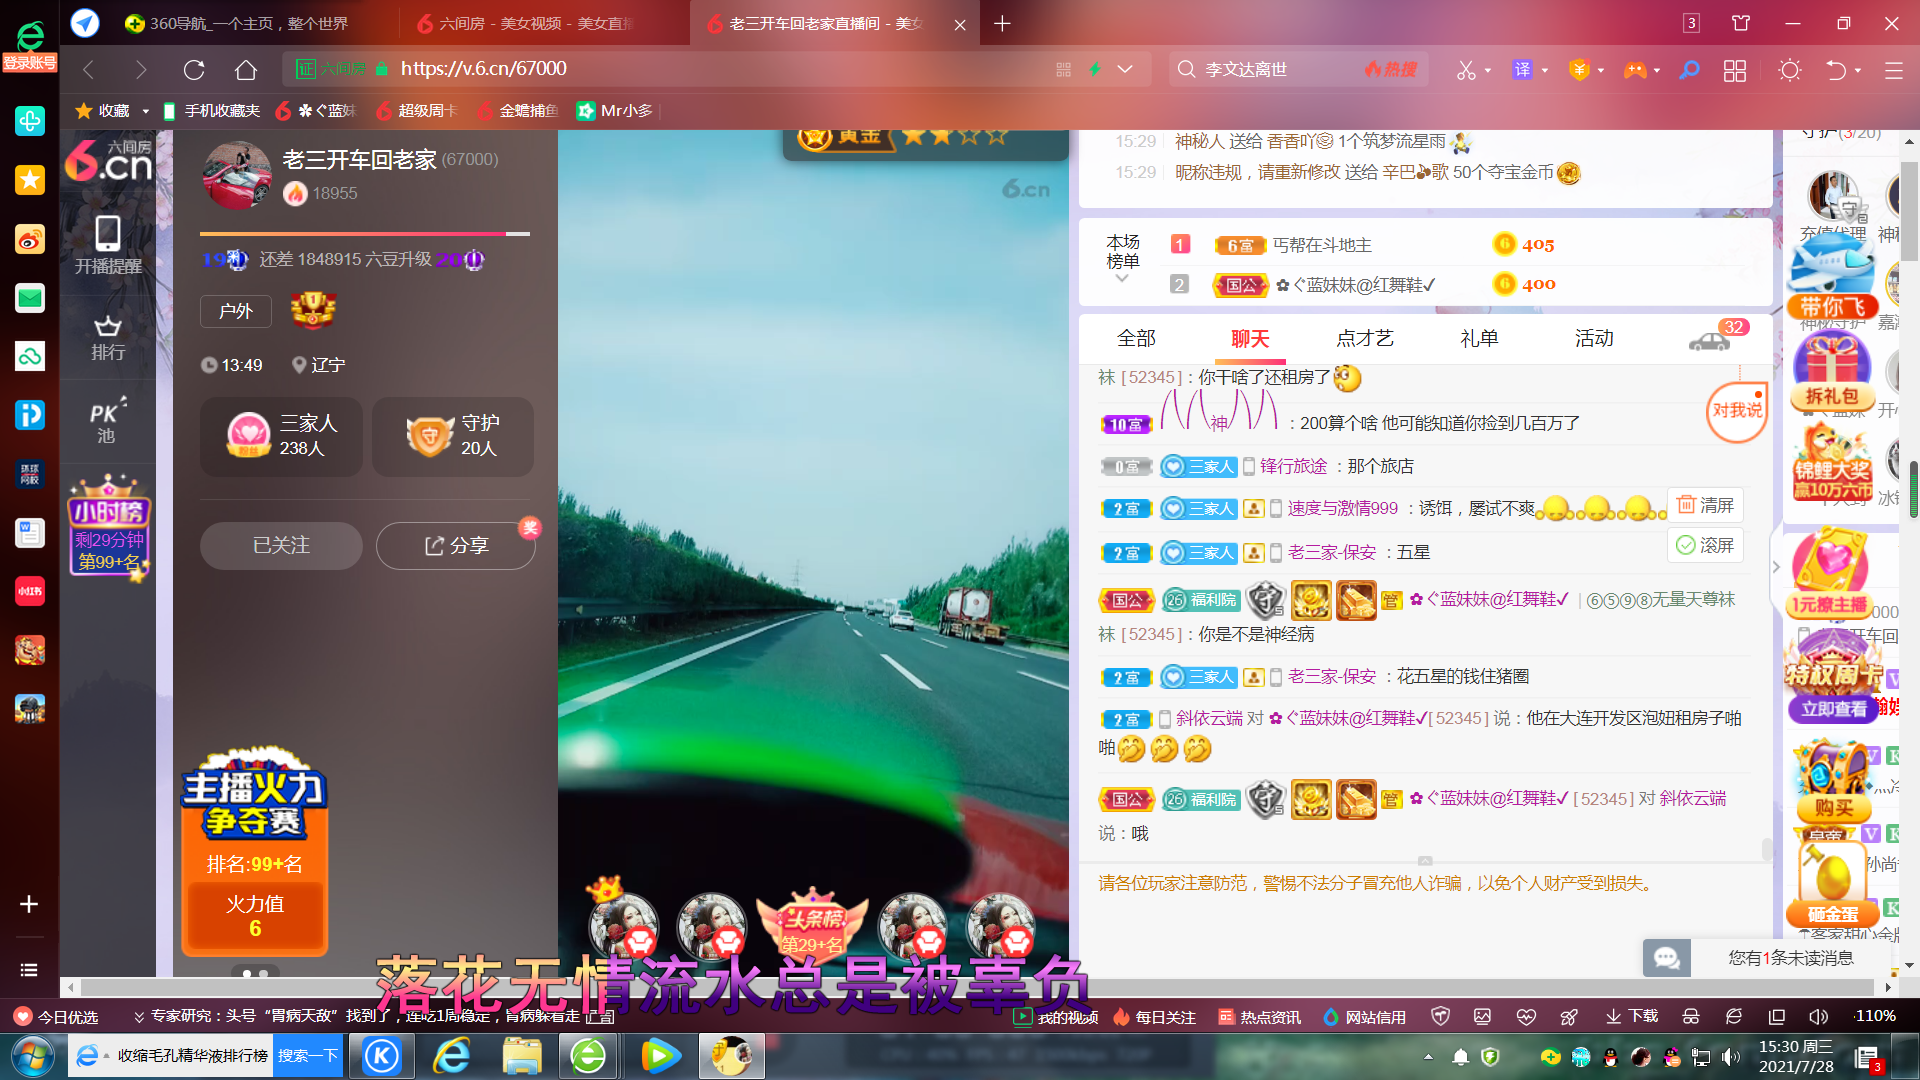Open the unread message chat icon

coord(1666,958)
